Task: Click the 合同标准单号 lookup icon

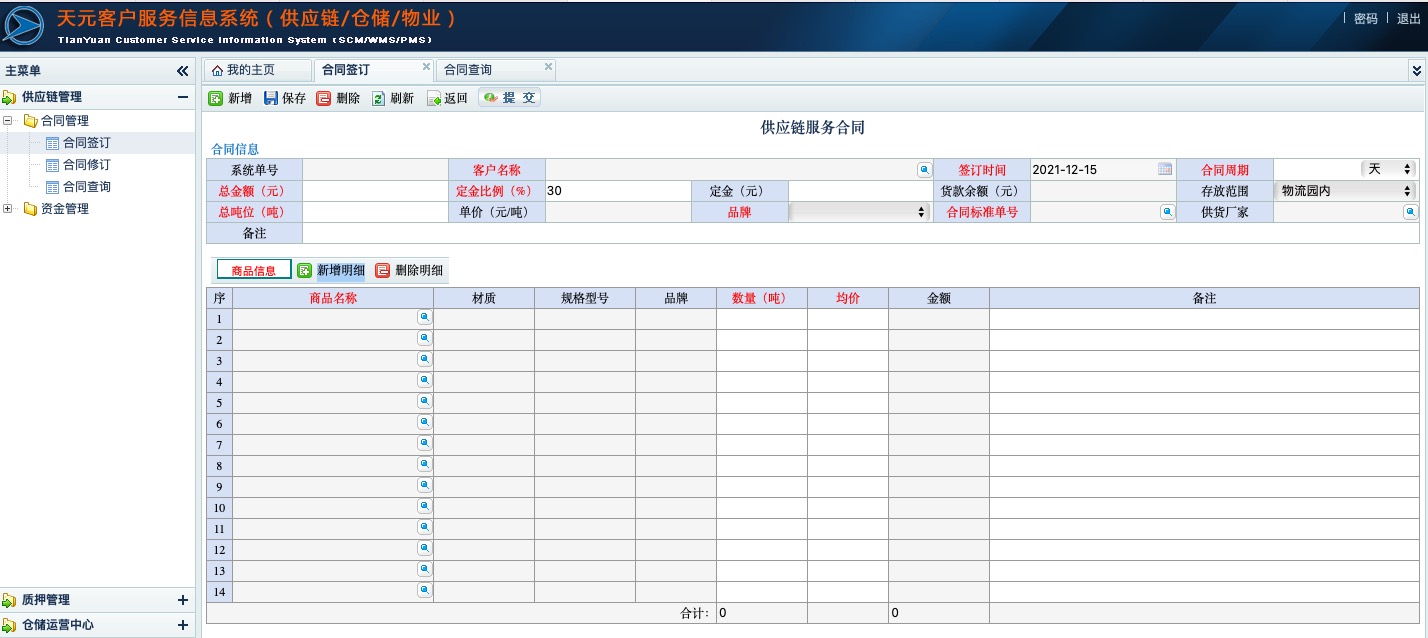Action: (1167, 212)
